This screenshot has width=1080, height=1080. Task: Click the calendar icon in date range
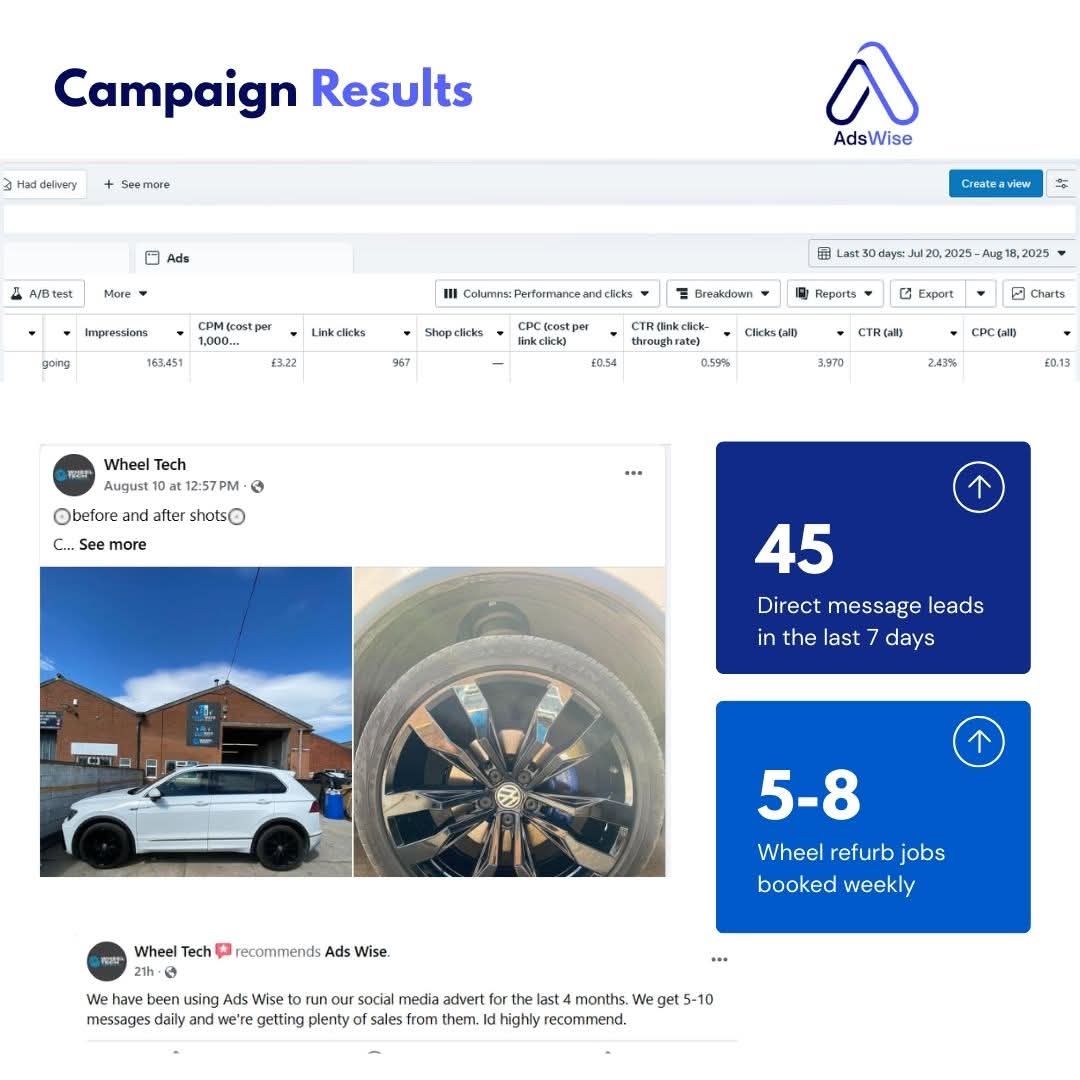[x=824, y=253]
